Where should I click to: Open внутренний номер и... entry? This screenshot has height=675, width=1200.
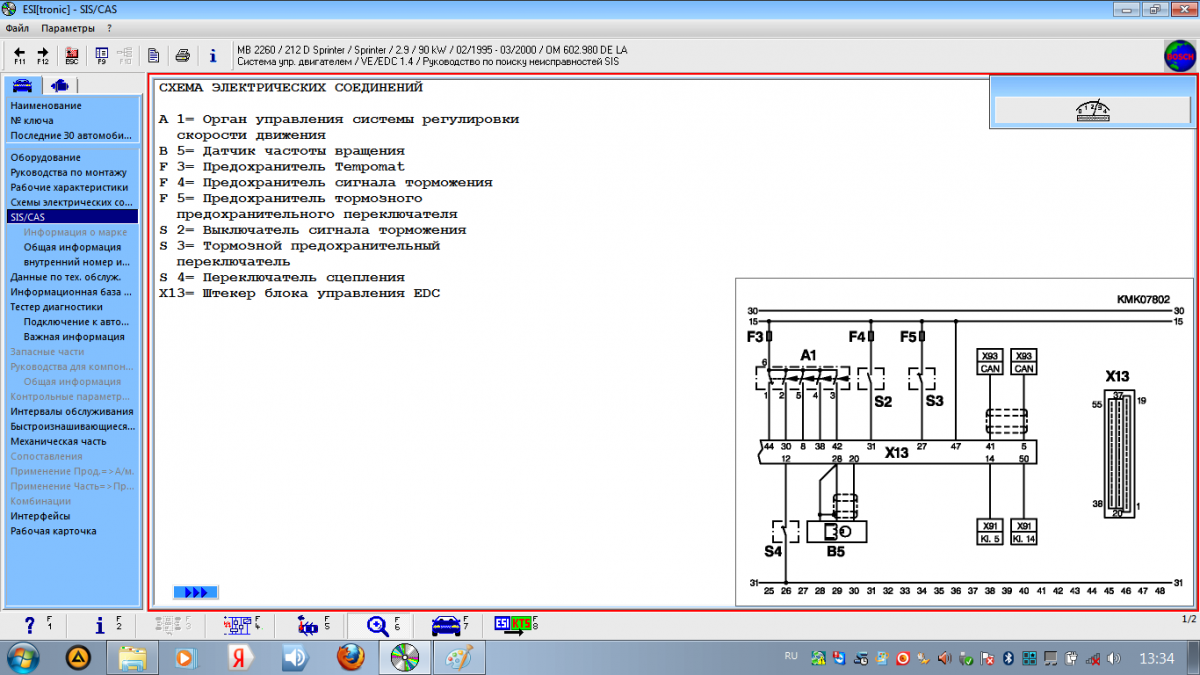pos(76,261)
